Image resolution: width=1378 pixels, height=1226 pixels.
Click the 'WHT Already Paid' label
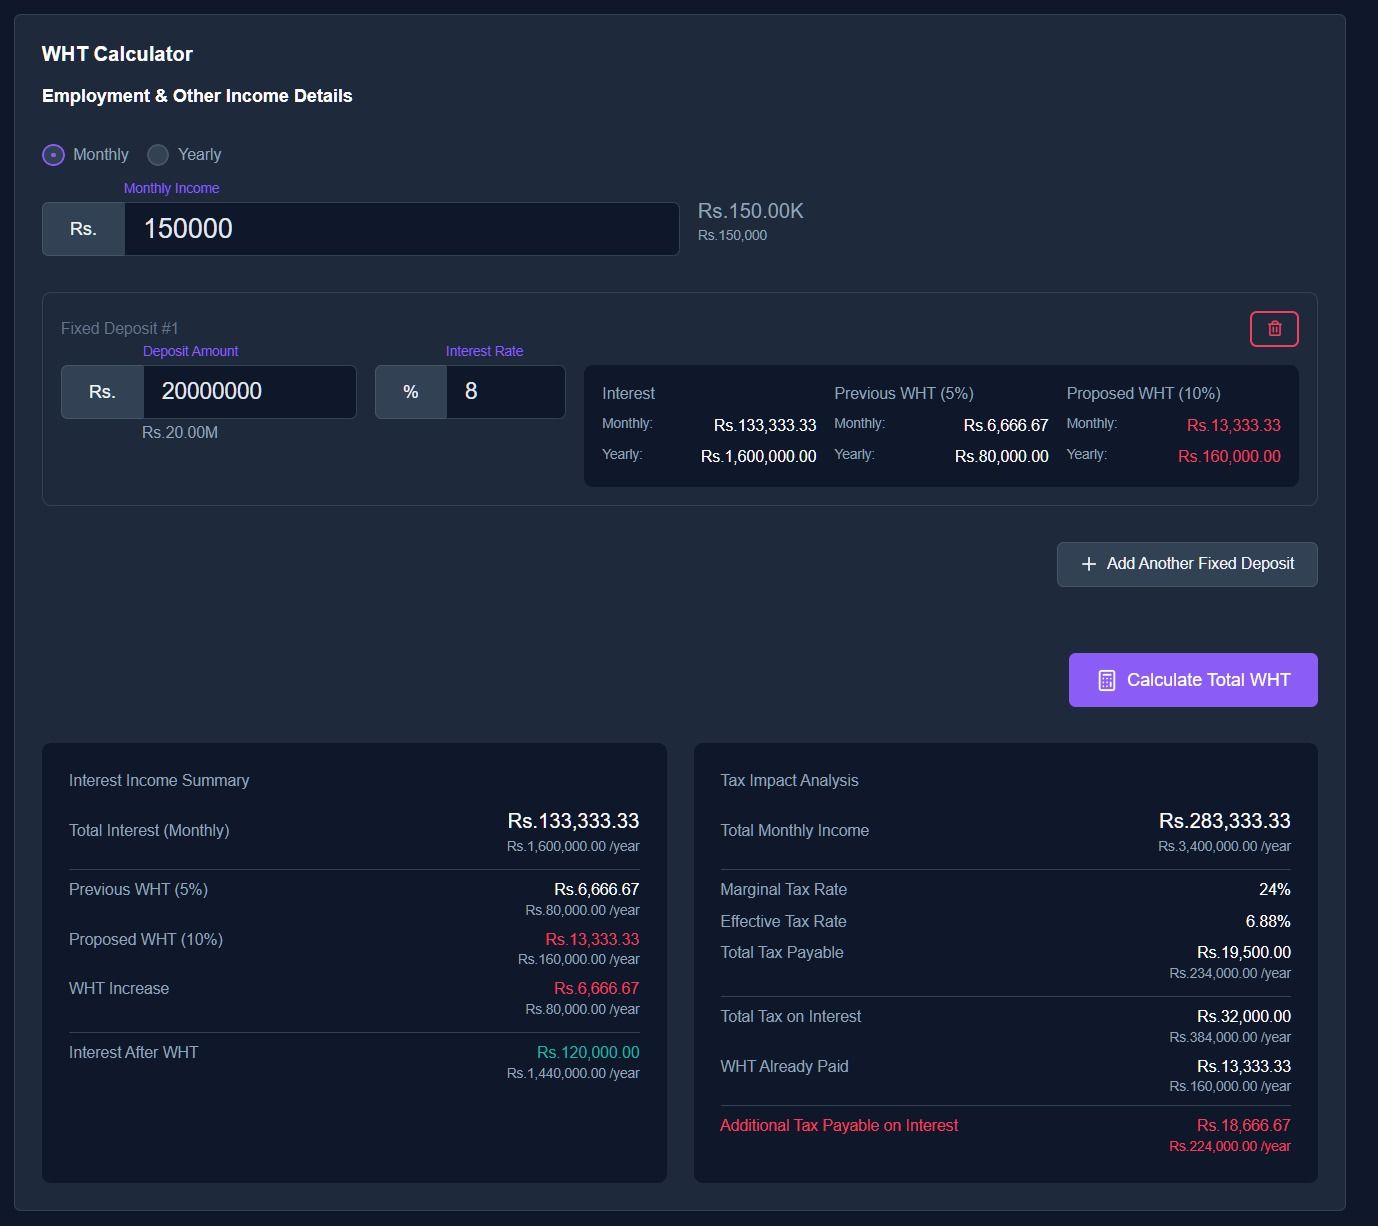[x=784, y=1067]
